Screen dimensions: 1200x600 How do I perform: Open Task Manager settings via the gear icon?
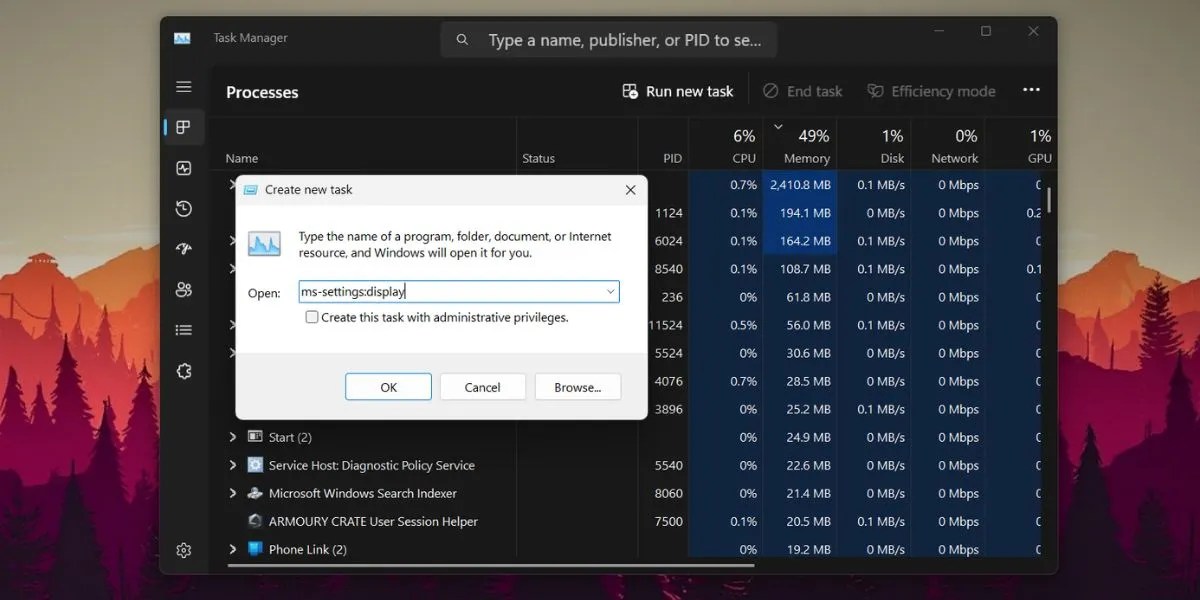[x=183, y=550]
